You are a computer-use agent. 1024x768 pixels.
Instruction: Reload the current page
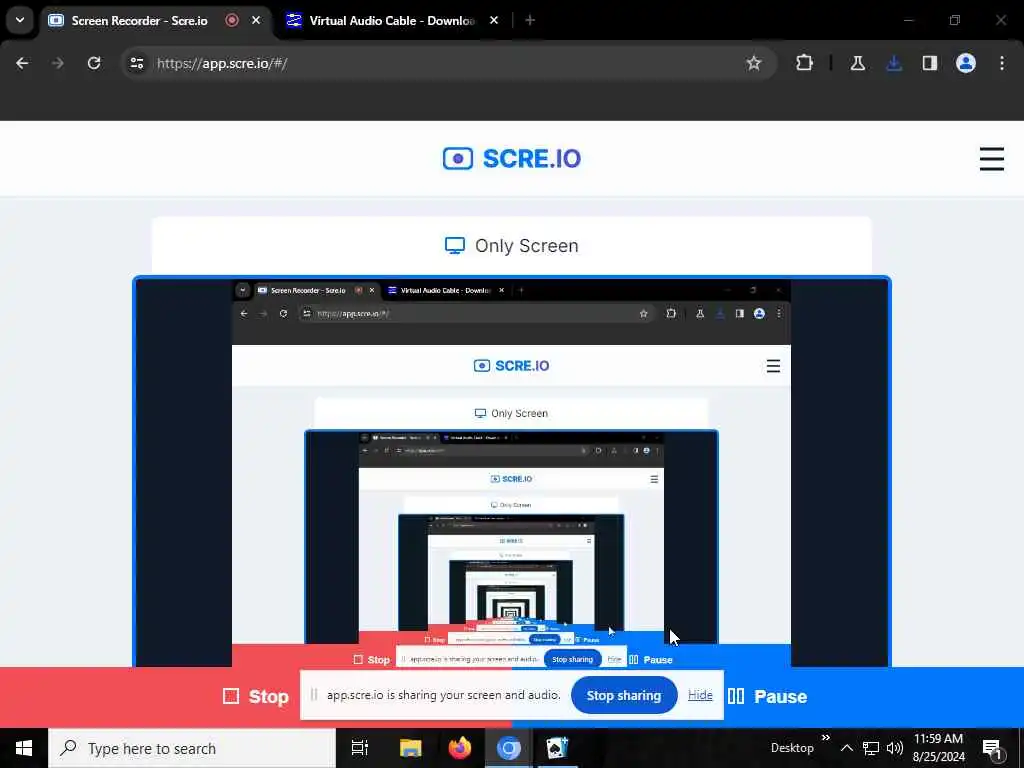point(94,63)
